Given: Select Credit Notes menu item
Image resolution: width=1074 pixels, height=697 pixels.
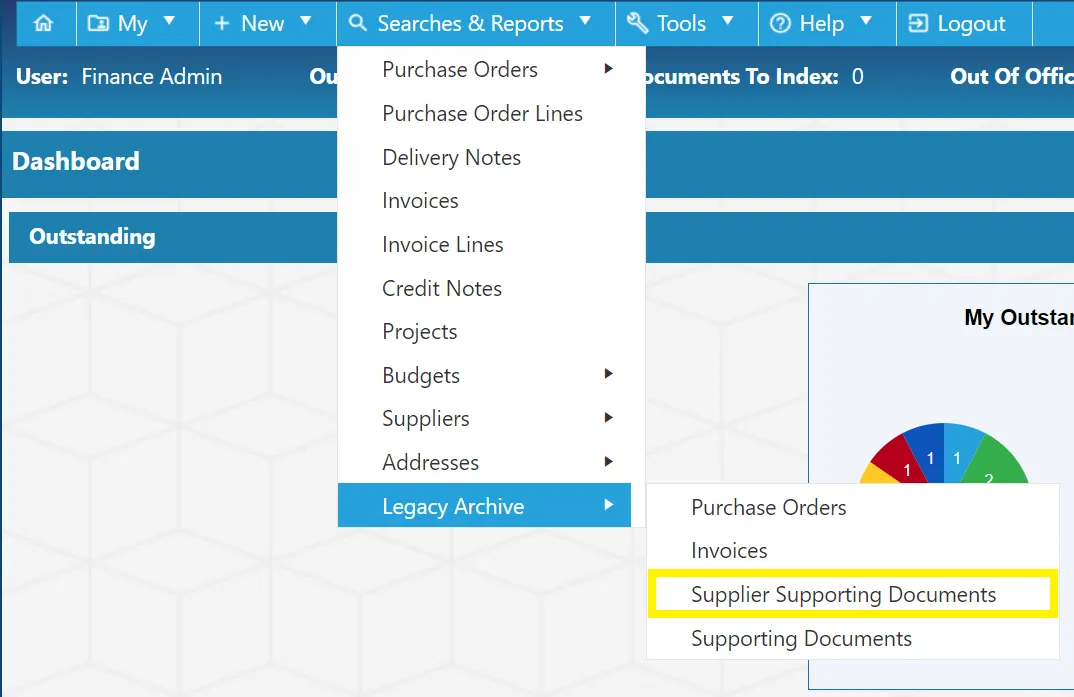Looking at the screenshot, I should [x=484, y=288].
